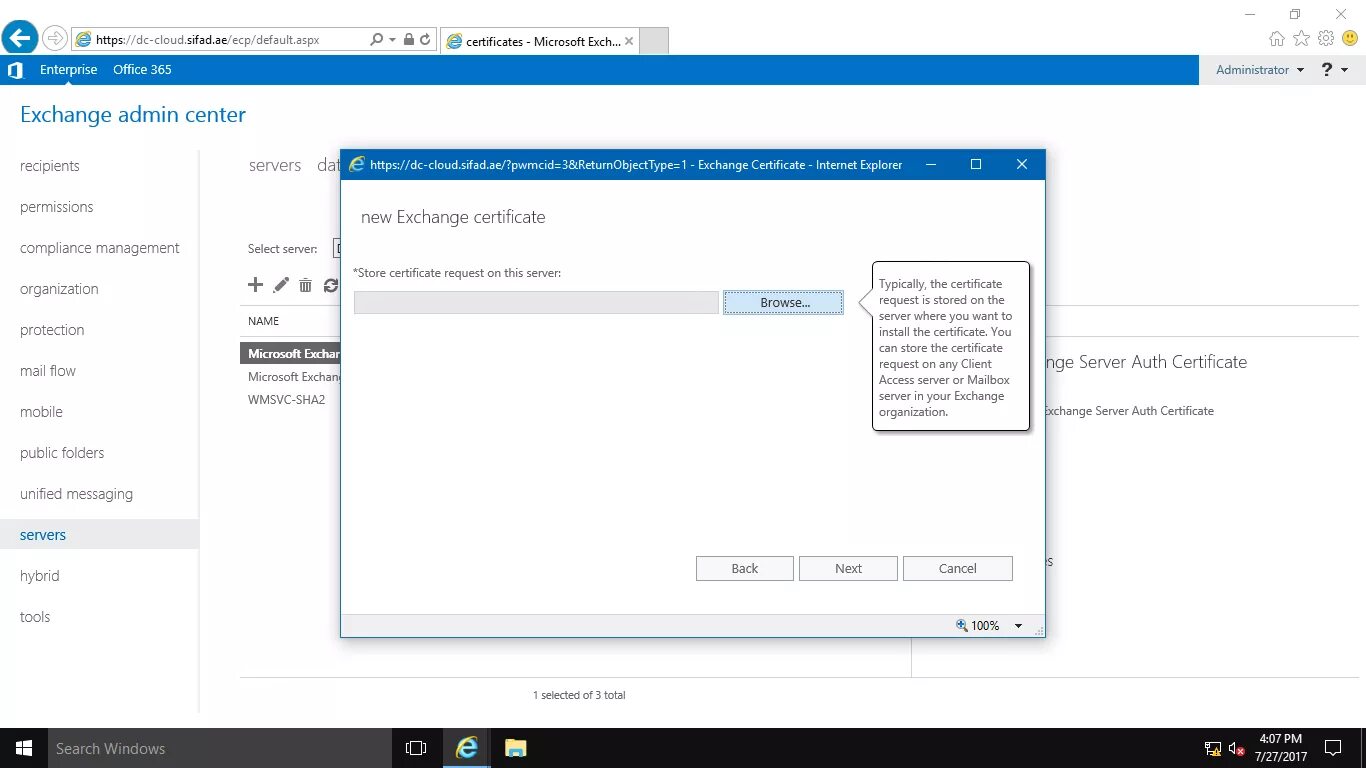This screenshot has width=1366, height=768.
Task: Open mobile in the left navigation
Action: coord(41,412)
